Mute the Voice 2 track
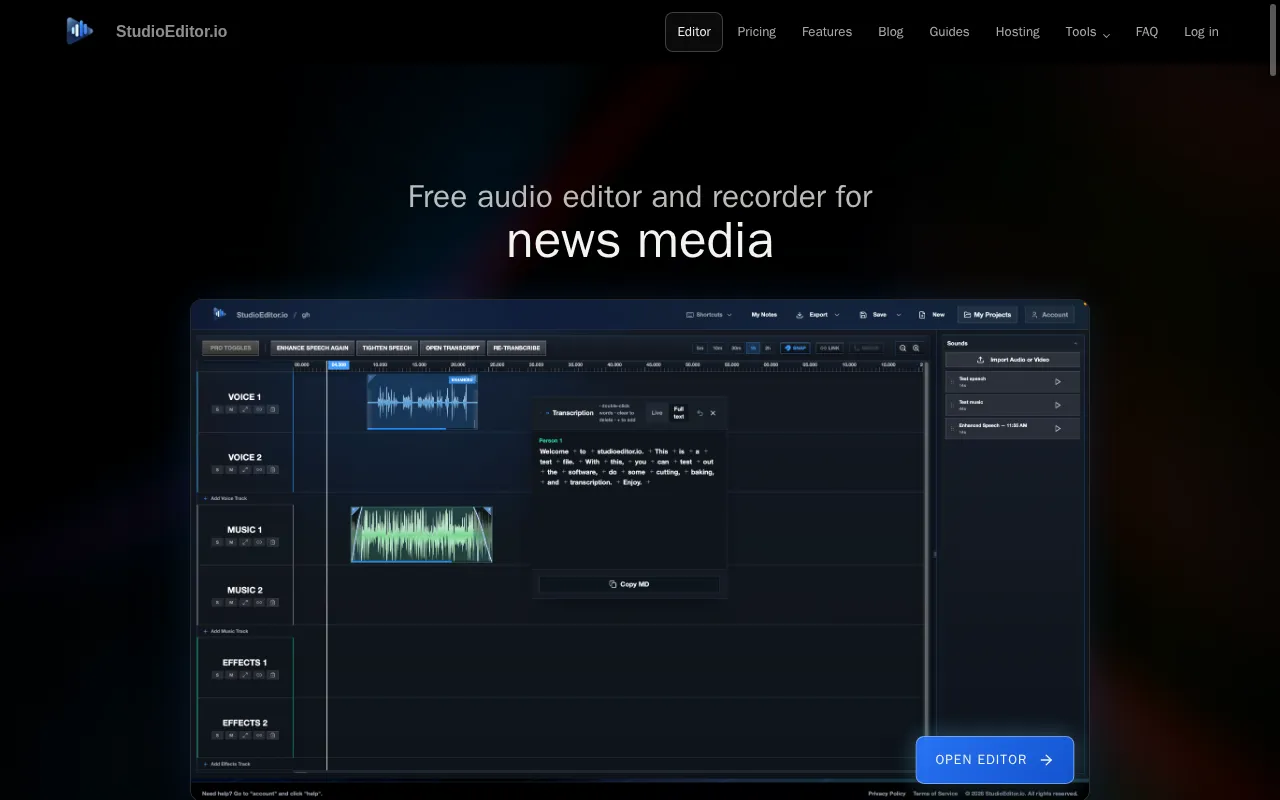 click(x=231, y=470)
